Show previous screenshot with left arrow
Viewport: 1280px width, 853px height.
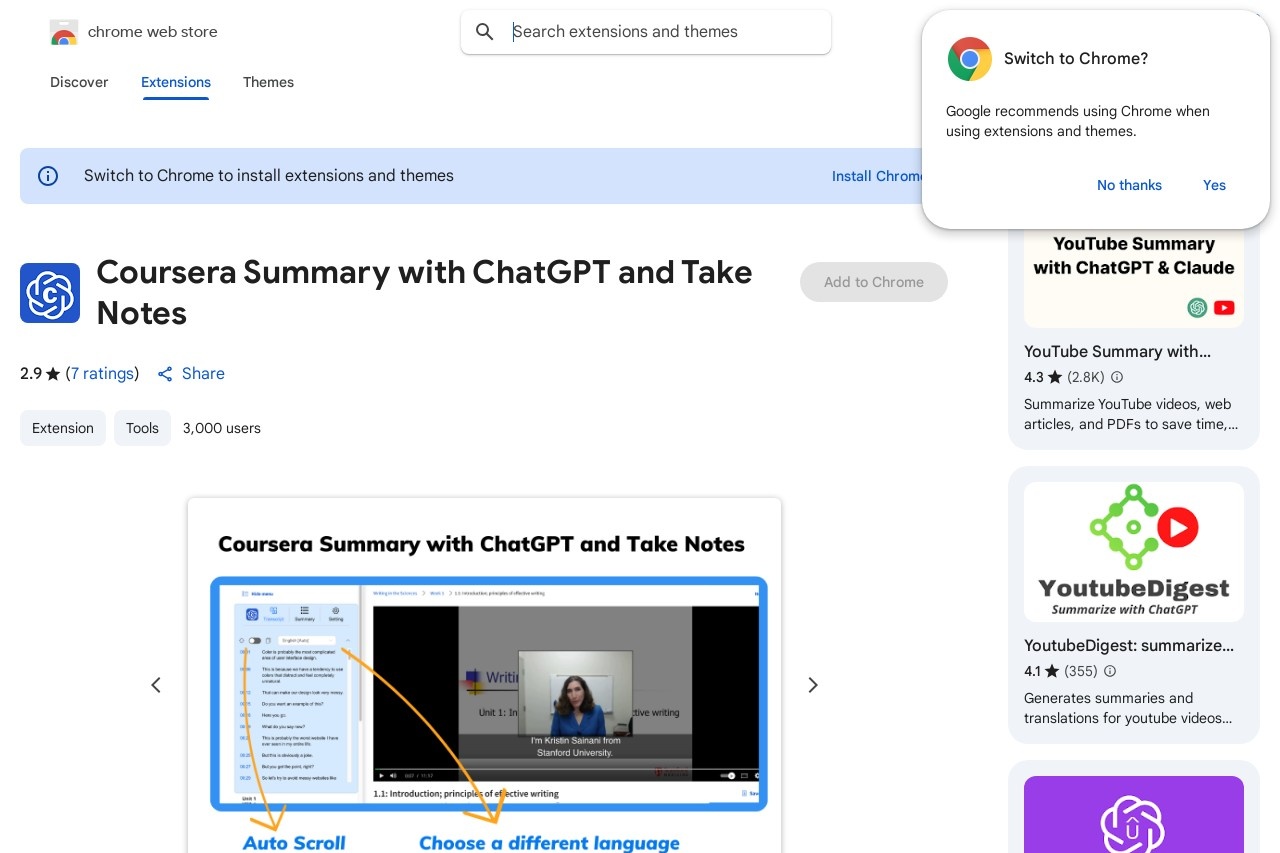click(x=156, y=685)
